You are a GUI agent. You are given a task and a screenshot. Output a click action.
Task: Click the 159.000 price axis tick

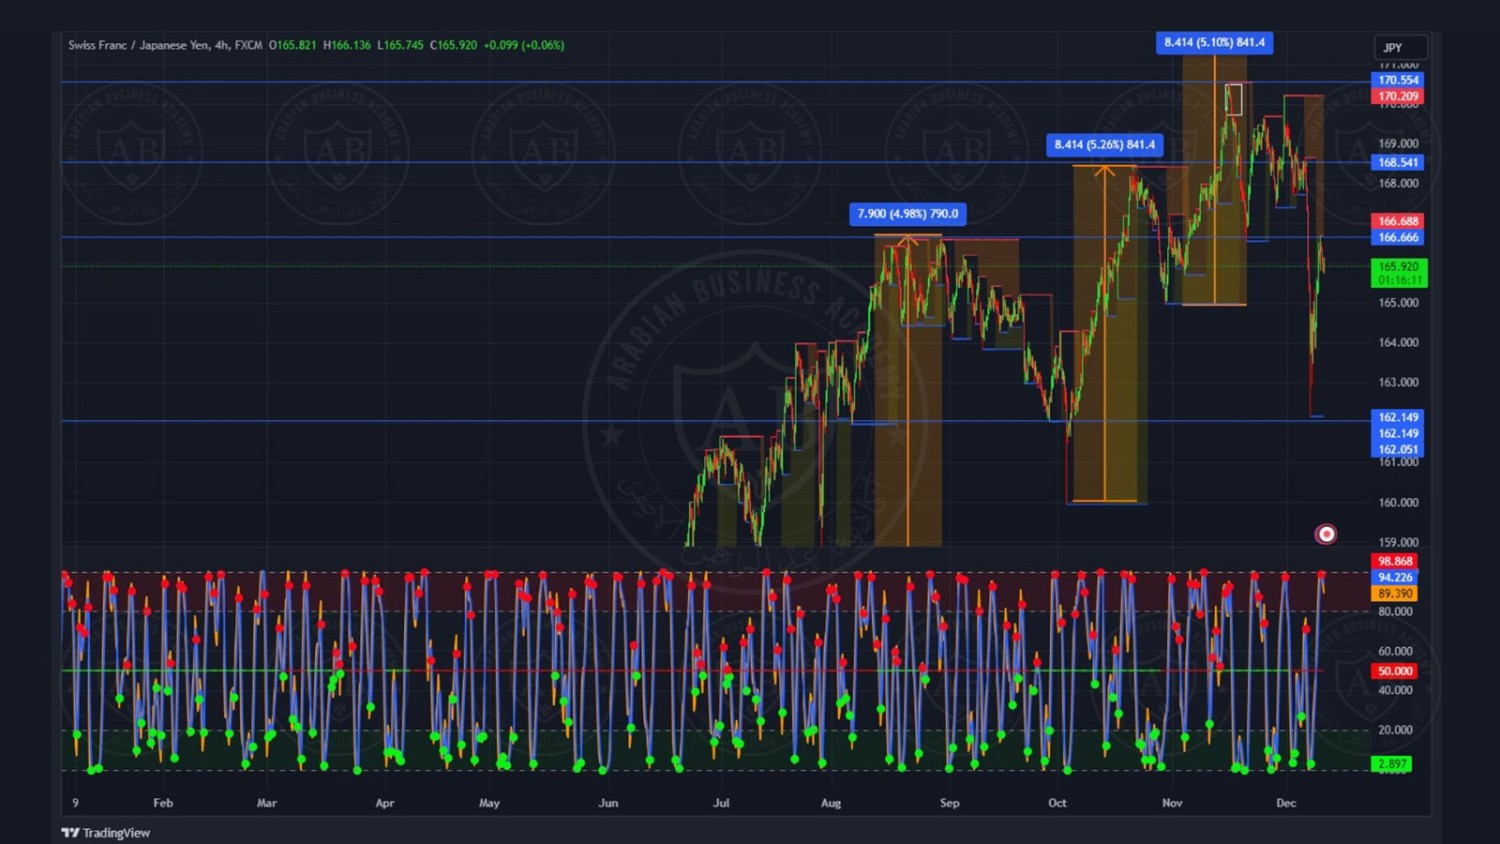tap(1398, 543)
